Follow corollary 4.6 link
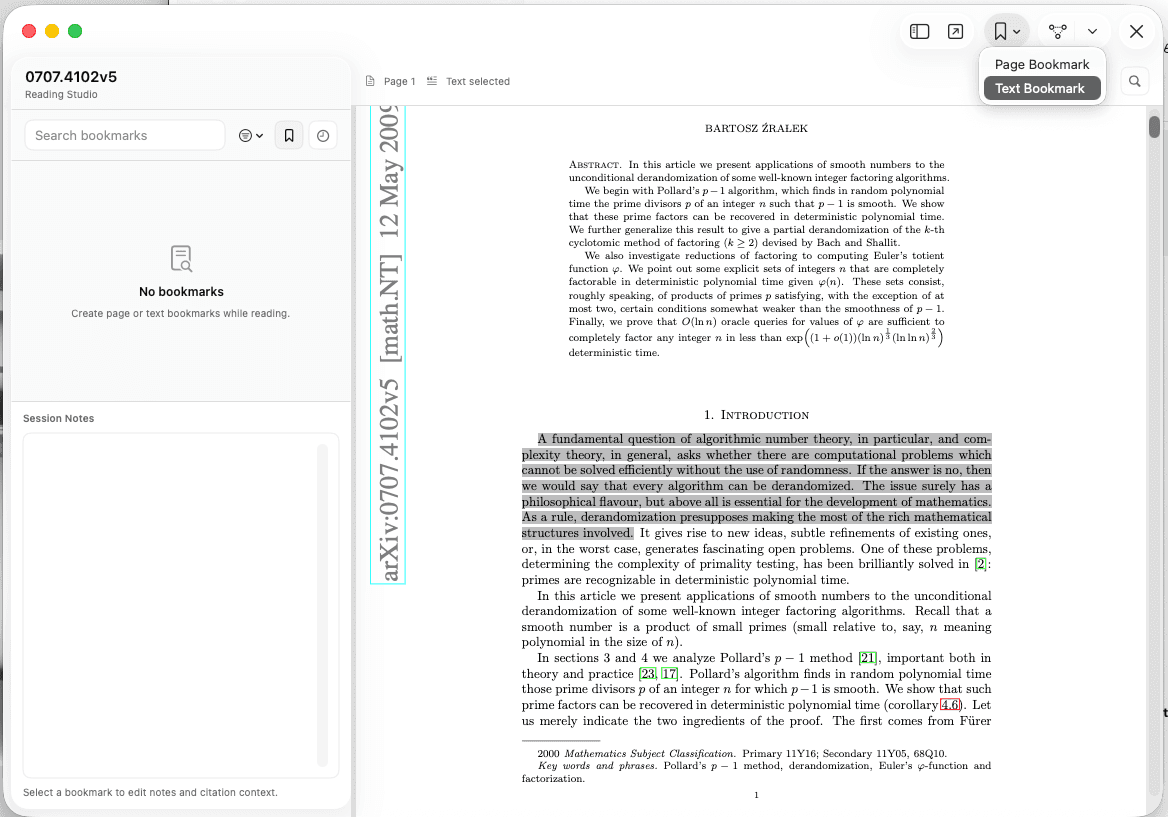The height and width of the screenshot is (817, 1168). tap(950, 705)
